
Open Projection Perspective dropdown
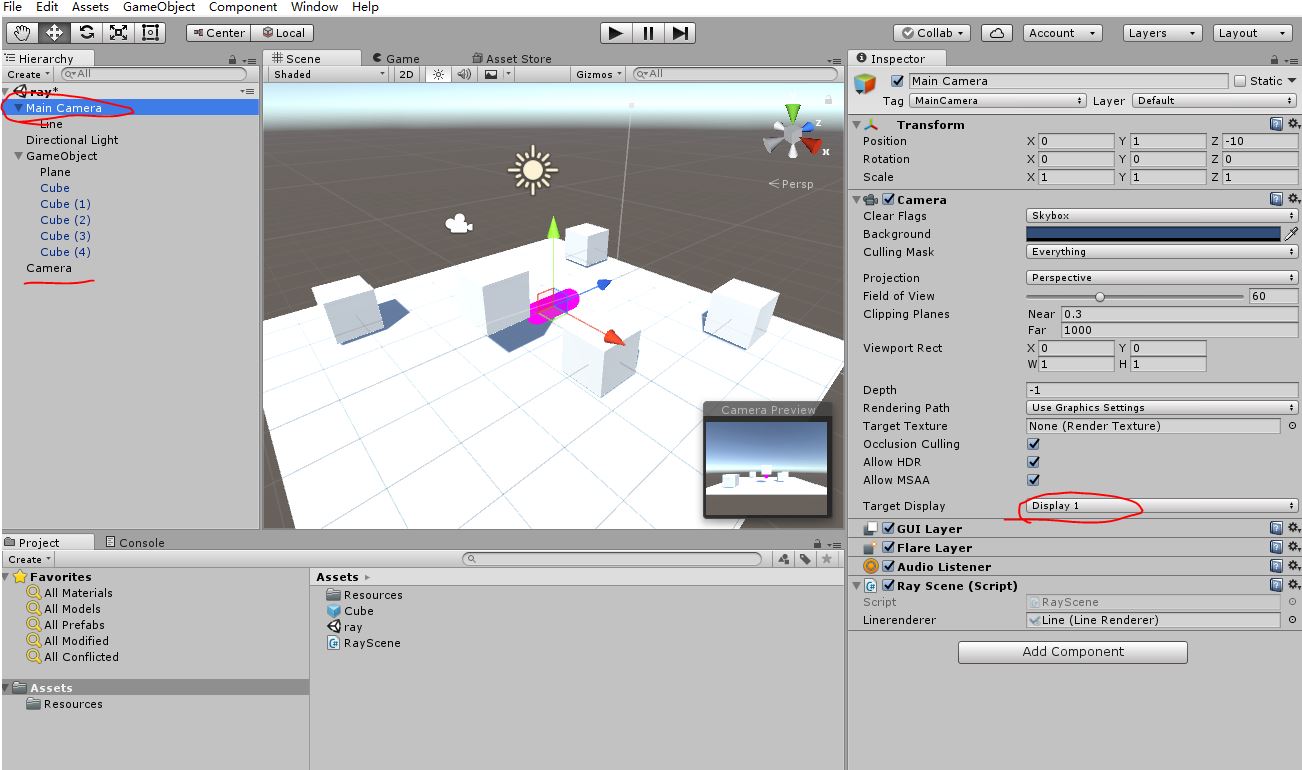pyautogui.click(x=1162, y=277)
